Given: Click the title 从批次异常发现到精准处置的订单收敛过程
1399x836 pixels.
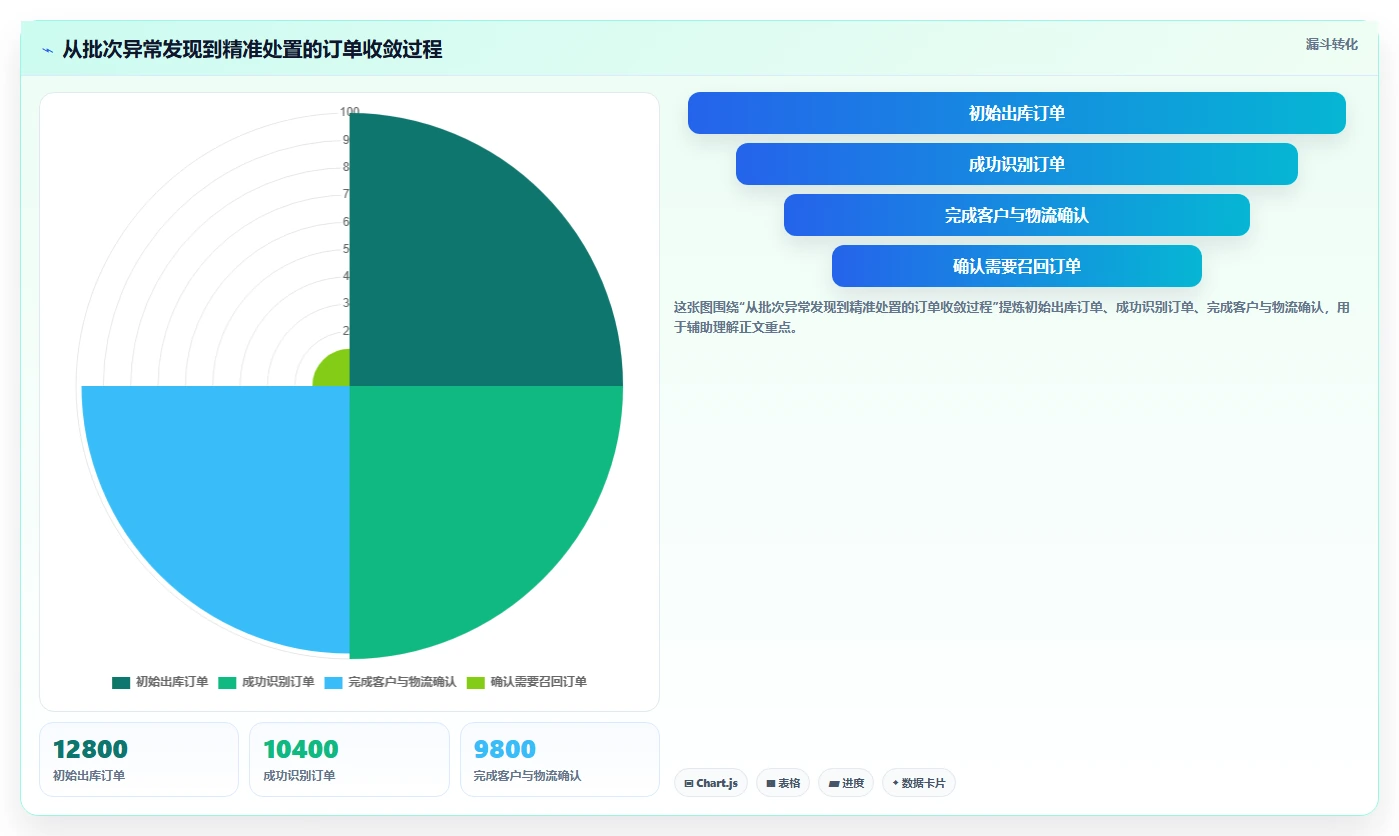Looking at the screenshot, I should pos(252,49).
